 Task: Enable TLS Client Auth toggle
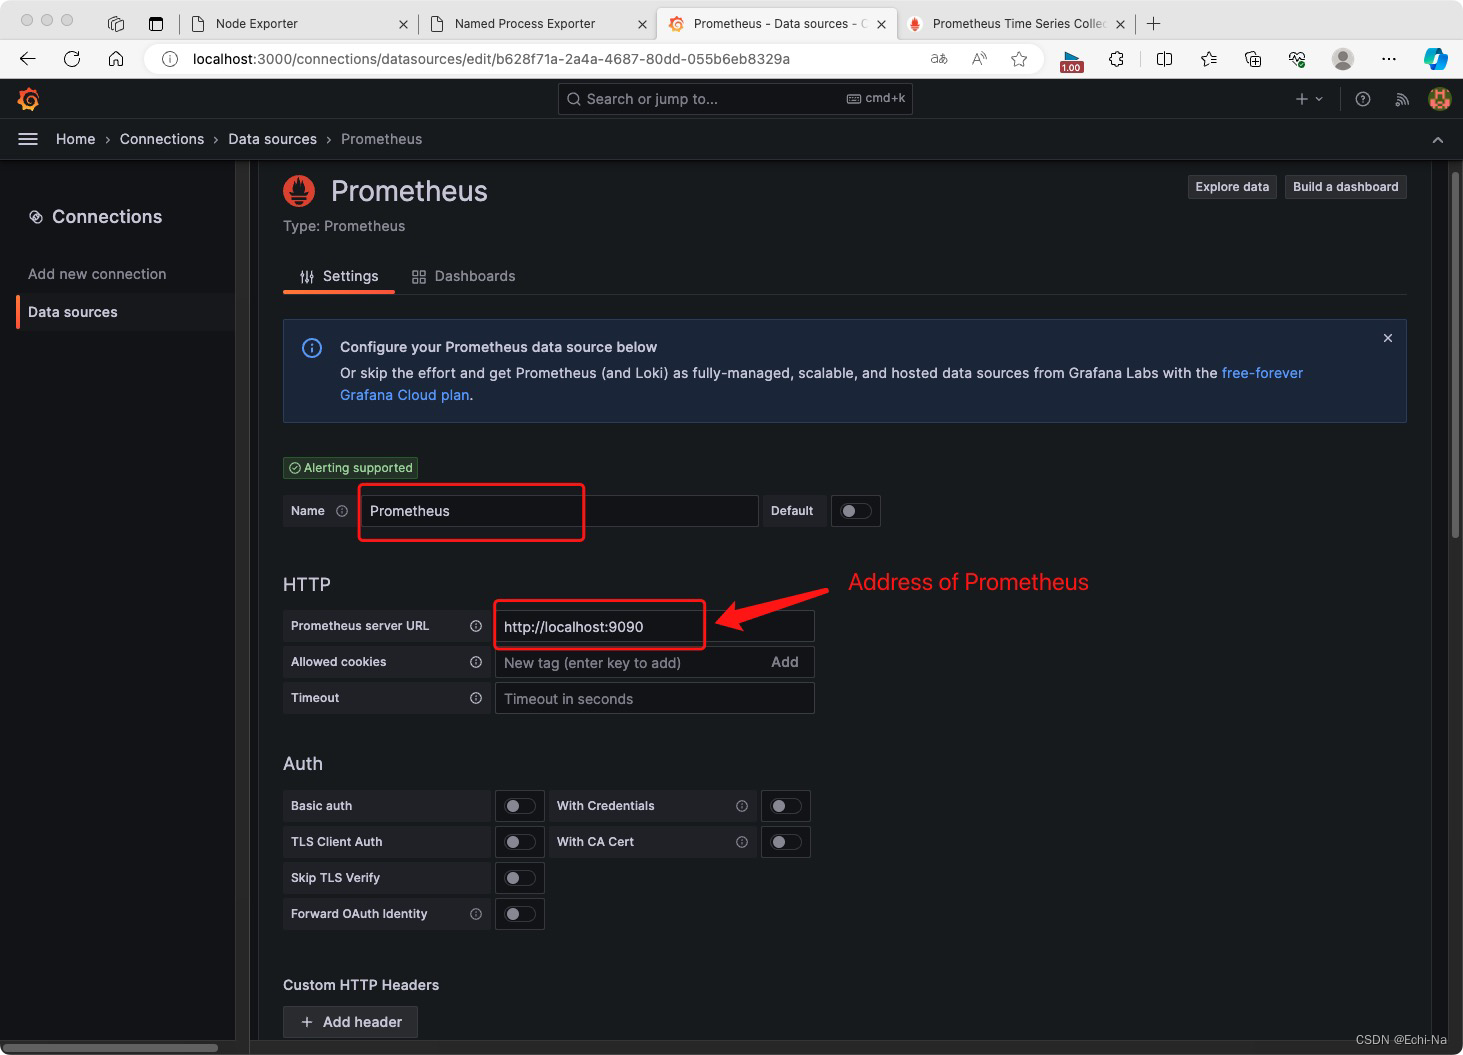coord(520,842)
